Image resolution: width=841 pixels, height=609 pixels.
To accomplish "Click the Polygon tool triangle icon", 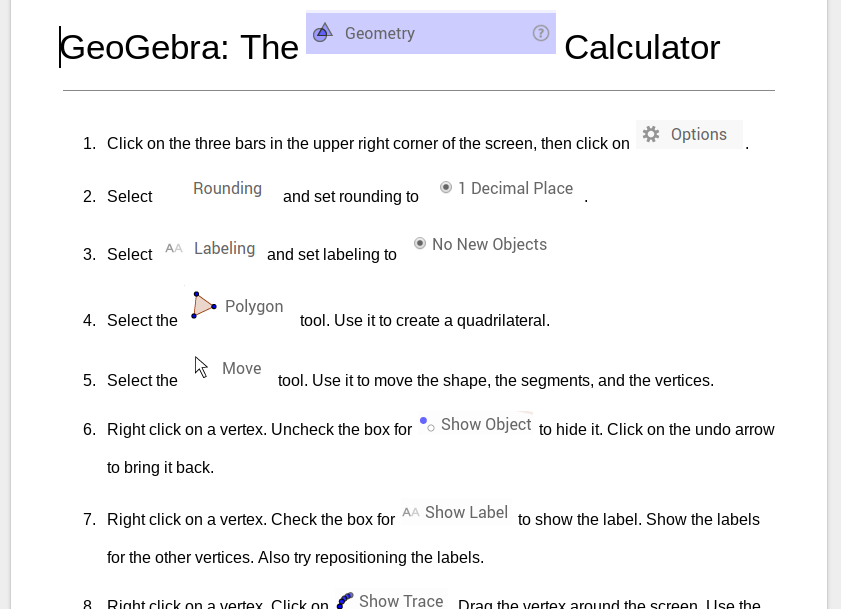I will coord(204,305).
